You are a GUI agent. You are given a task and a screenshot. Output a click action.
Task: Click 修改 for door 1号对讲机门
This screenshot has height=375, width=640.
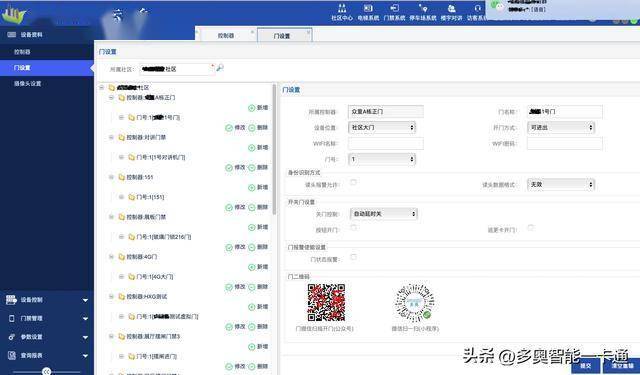(236, 167)
